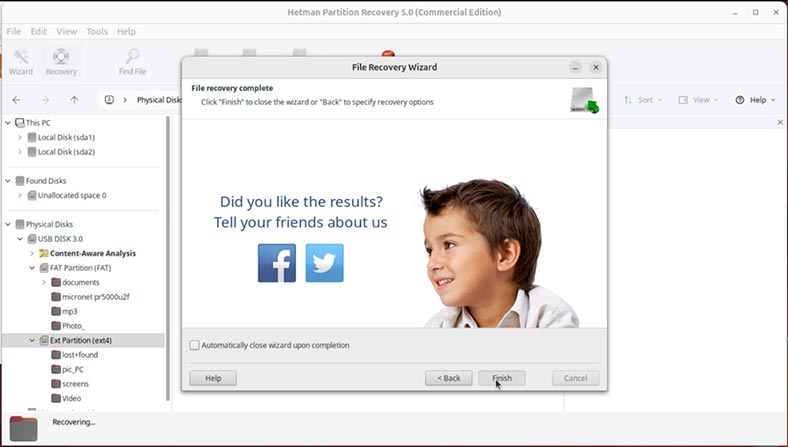
Task: Collapse the Found Disks group
Action: pyautogui.click(x=8, y=181)
